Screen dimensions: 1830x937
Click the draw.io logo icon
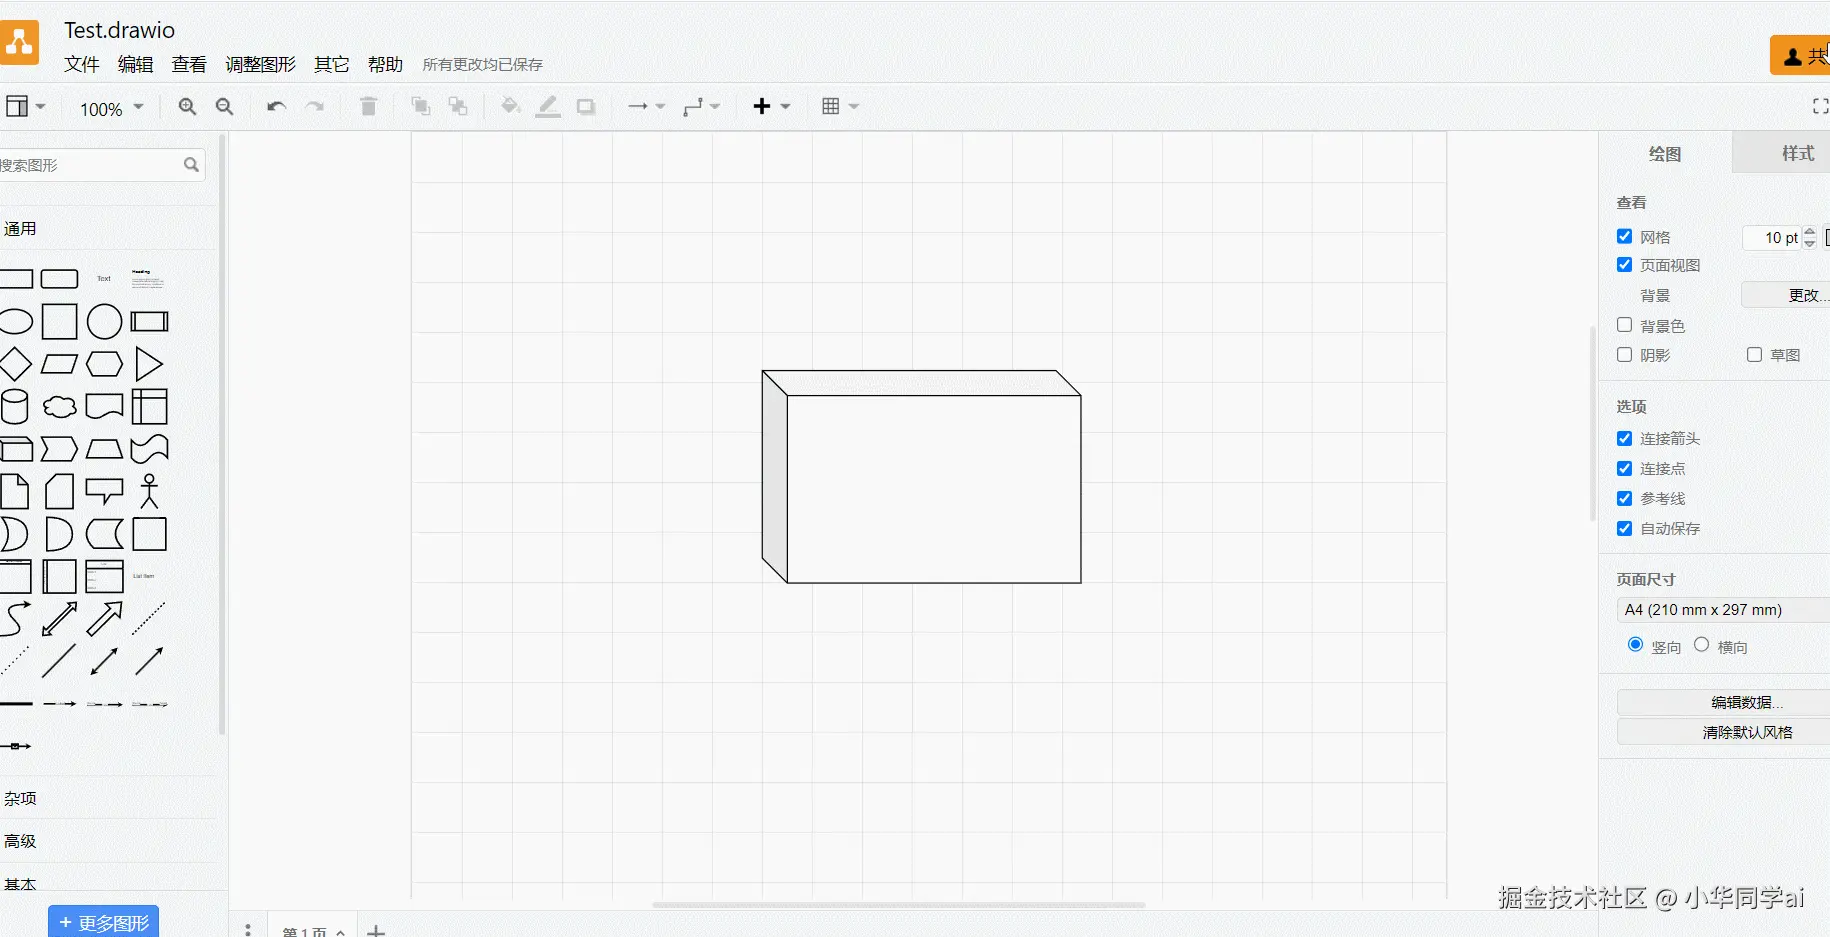pyautogui.click(x=19, y=42)
